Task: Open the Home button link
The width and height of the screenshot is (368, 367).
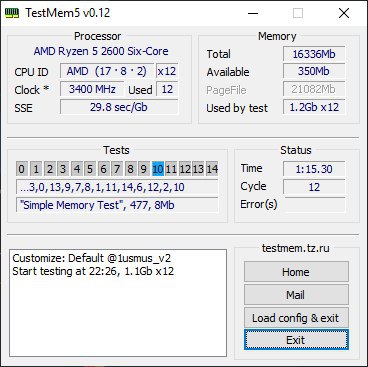Action: click(x=296, y=272)
